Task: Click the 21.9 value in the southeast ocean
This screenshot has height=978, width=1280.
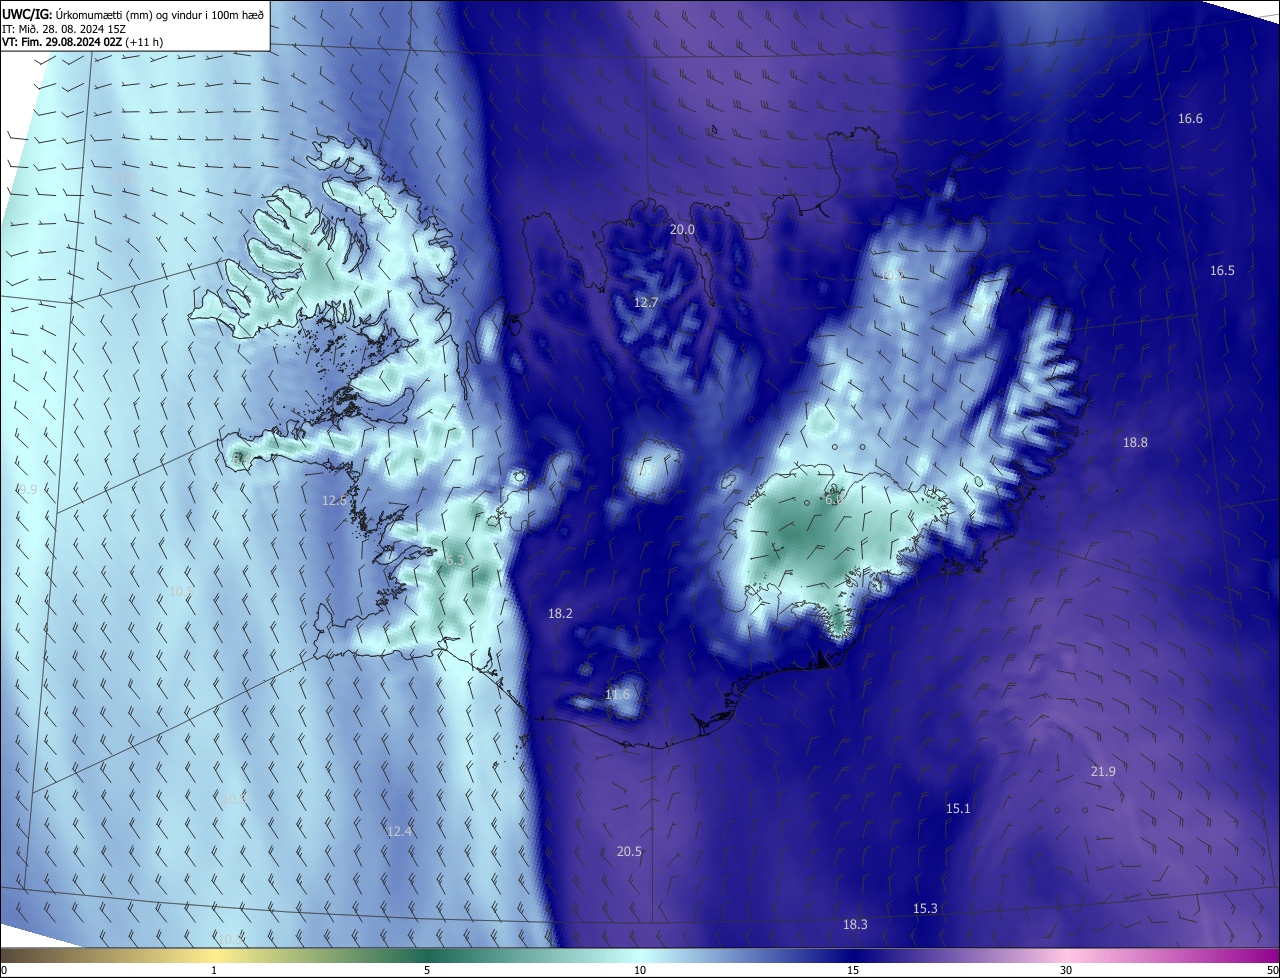Action: [x=1103, y=772]
